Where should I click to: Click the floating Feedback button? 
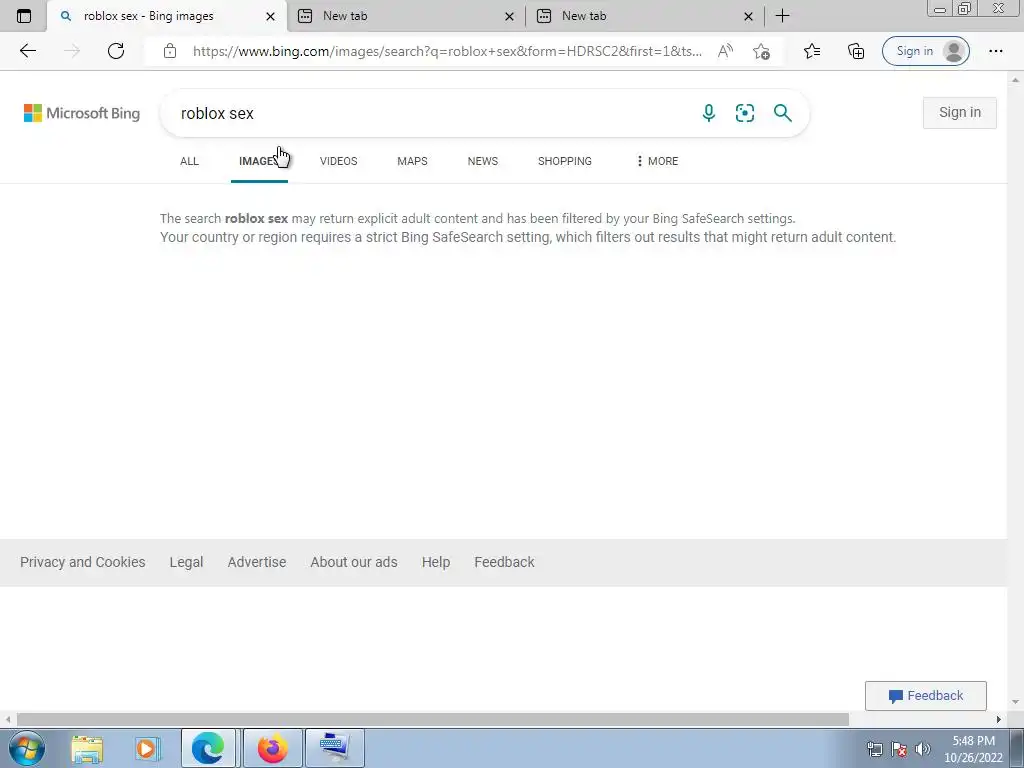925,696
